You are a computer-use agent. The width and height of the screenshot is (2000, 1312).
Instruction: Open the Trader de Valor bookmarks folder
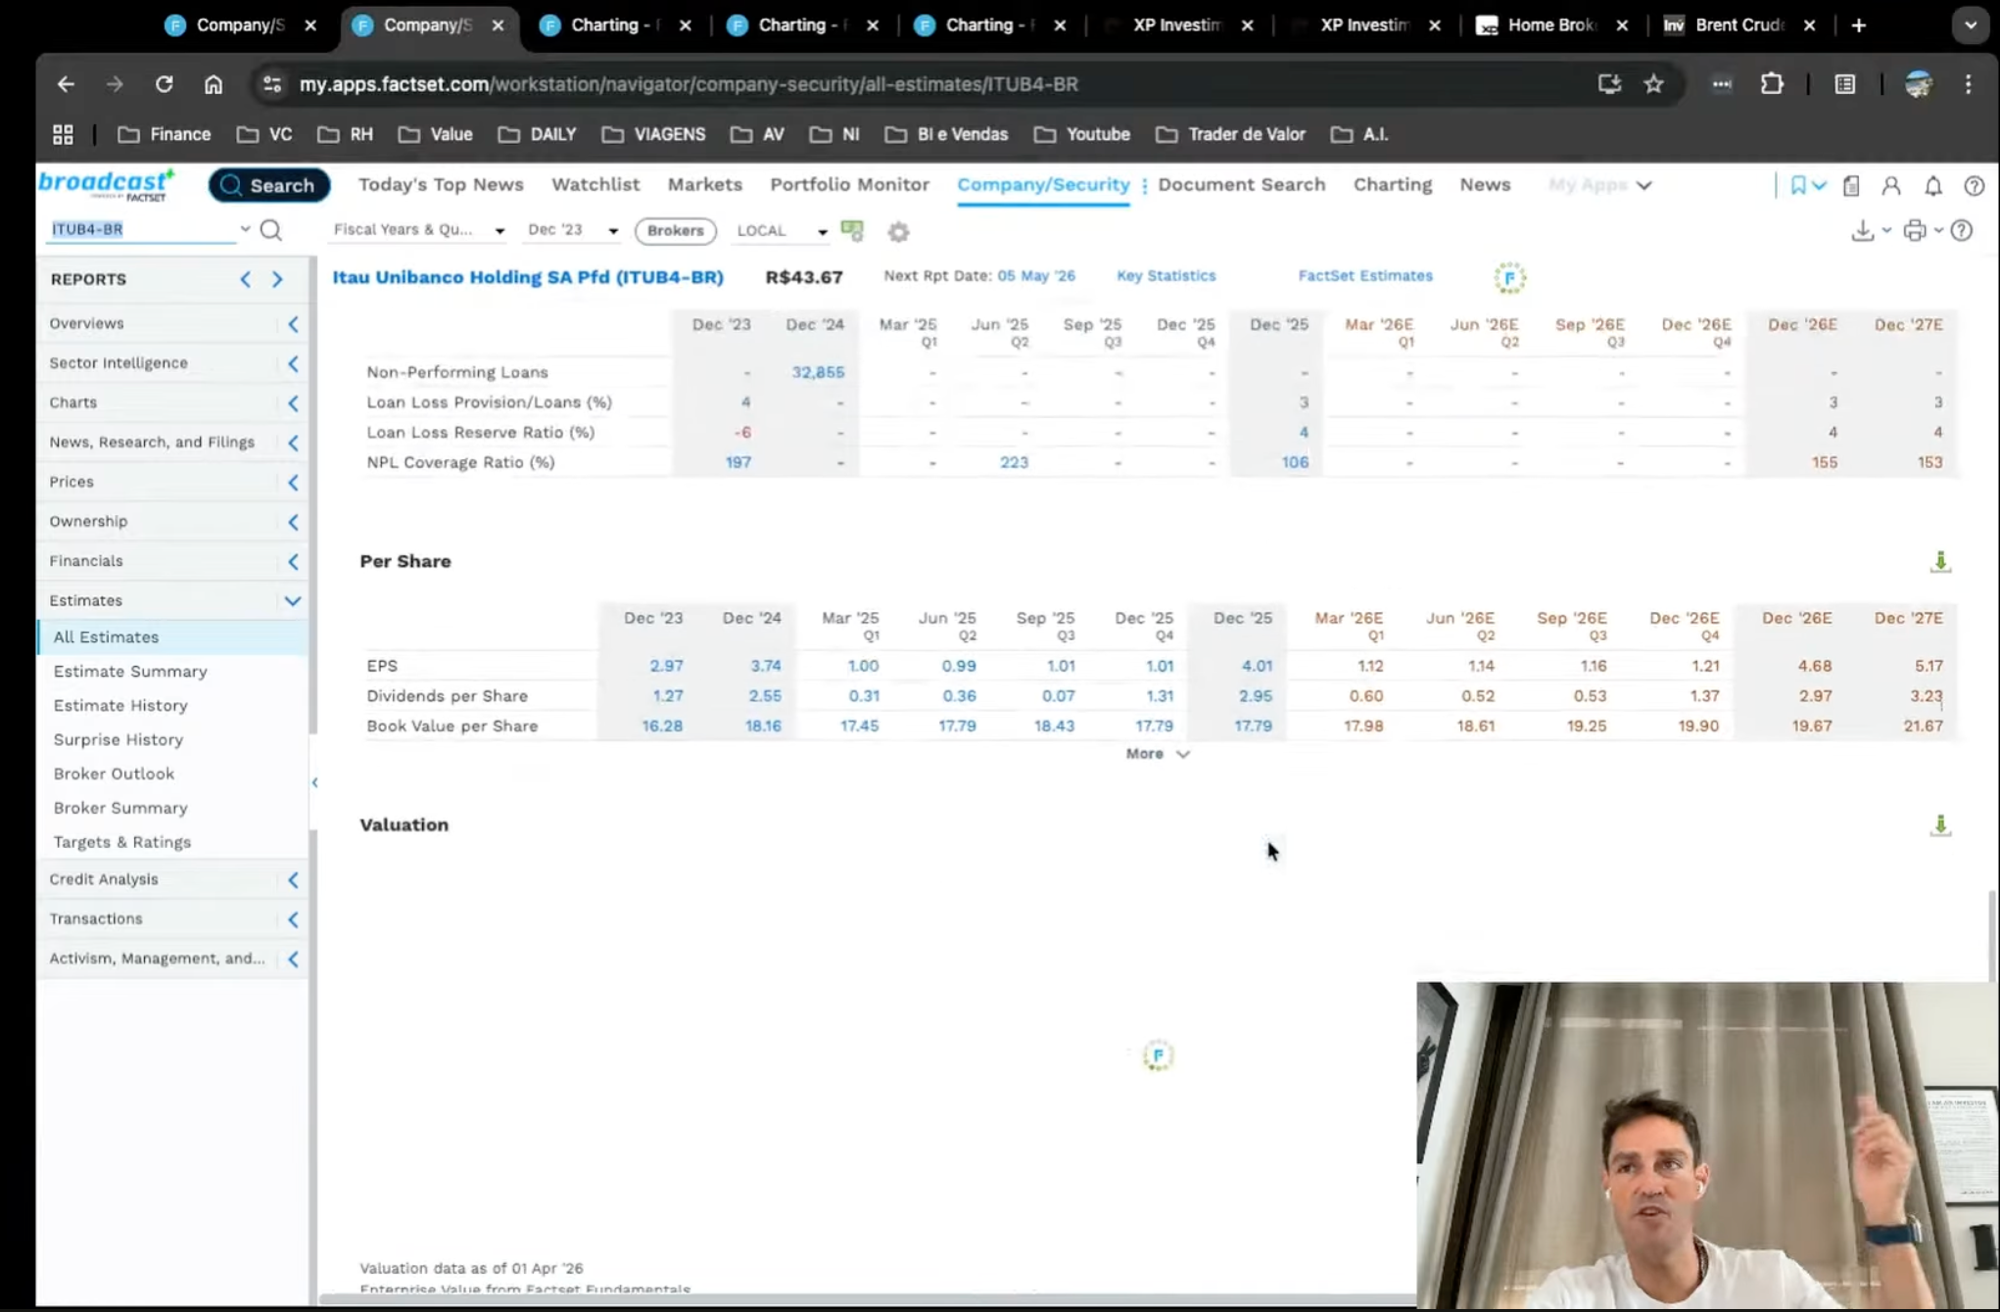1232,134
